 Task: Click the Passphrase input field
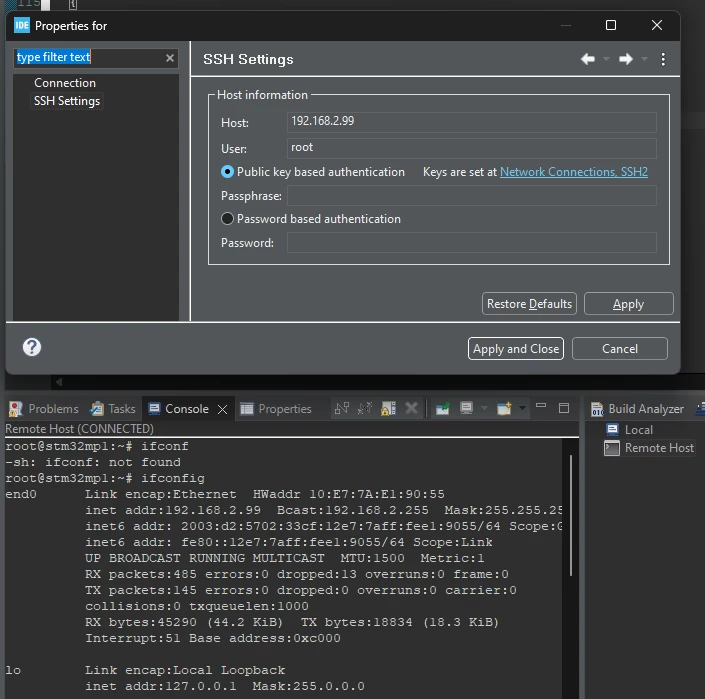coord(472,196)
